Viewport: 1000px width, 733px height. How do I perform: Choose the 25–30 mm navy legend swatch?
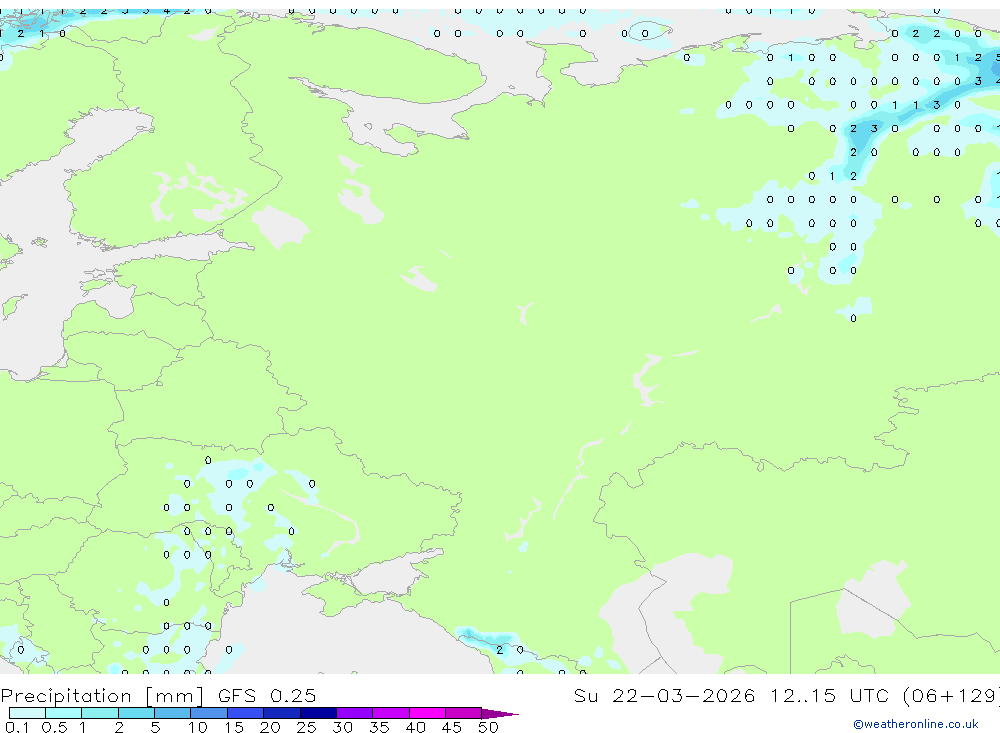click(x=318, y=713)
